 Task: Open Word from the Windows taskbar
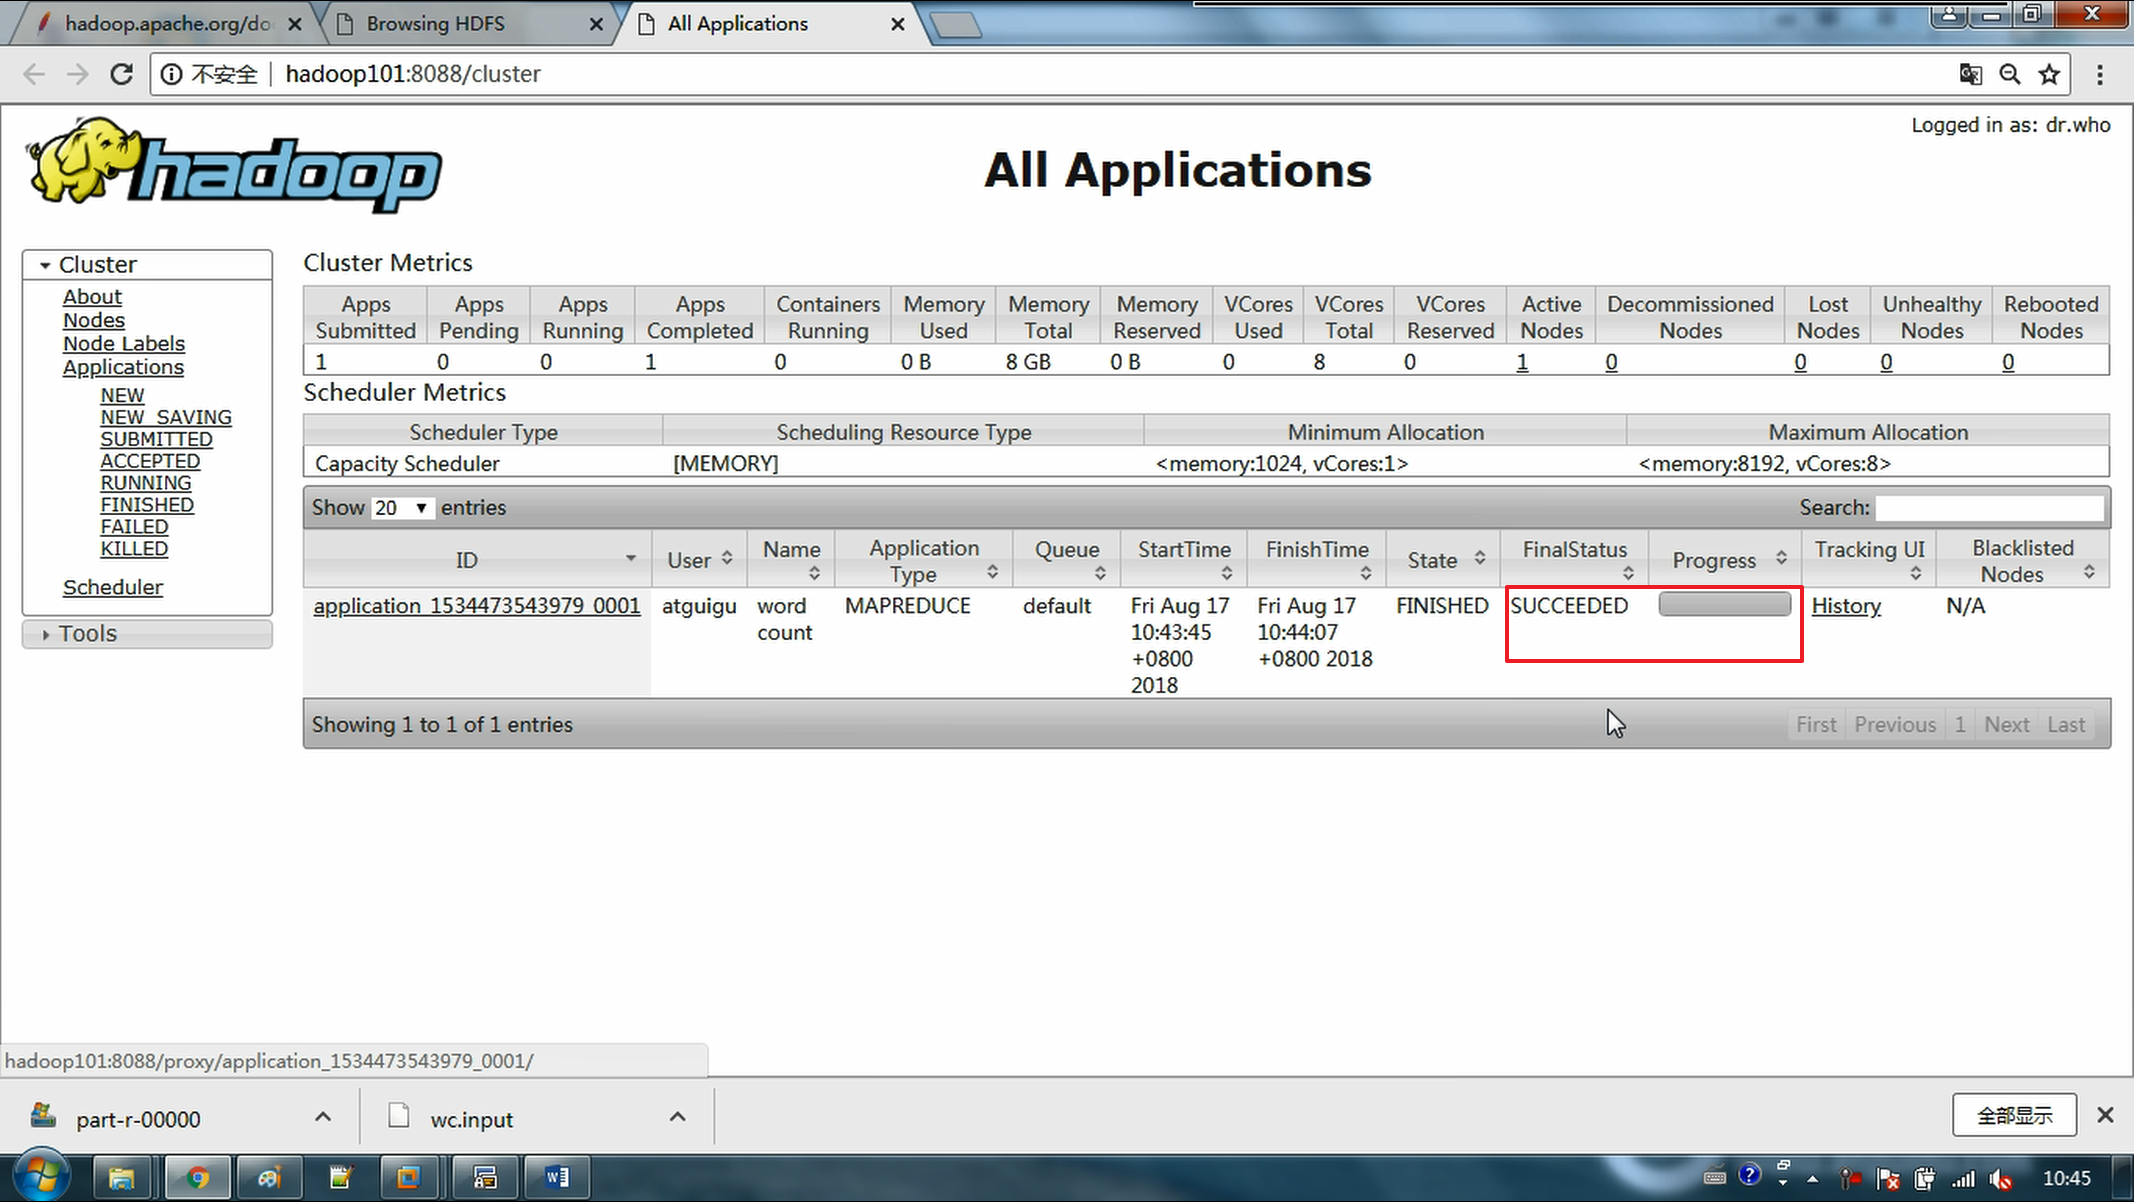coord(556,1177)
